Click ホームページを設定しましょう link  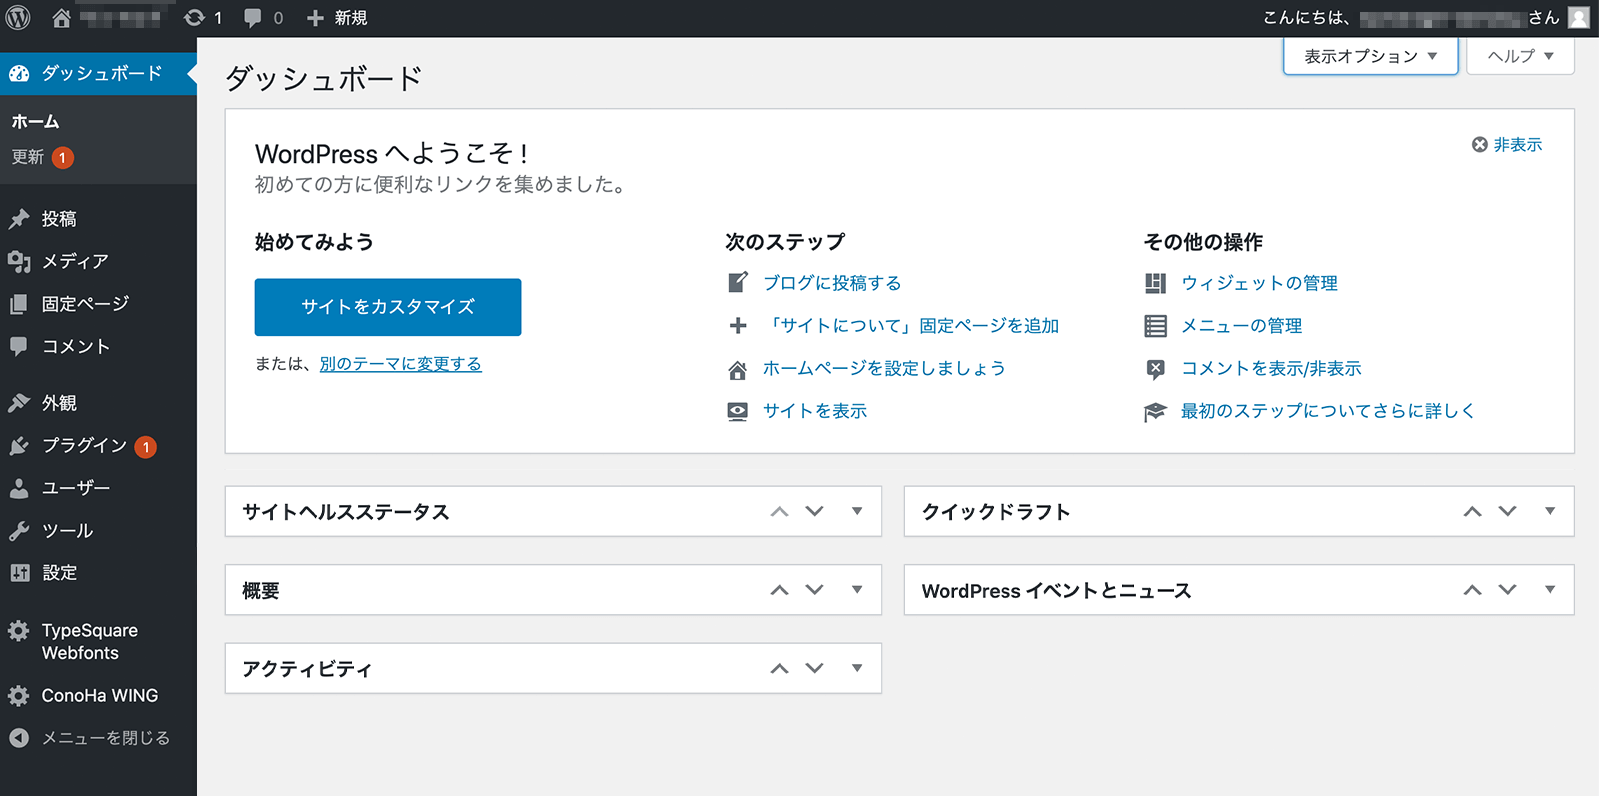click(x=884, y=369)
